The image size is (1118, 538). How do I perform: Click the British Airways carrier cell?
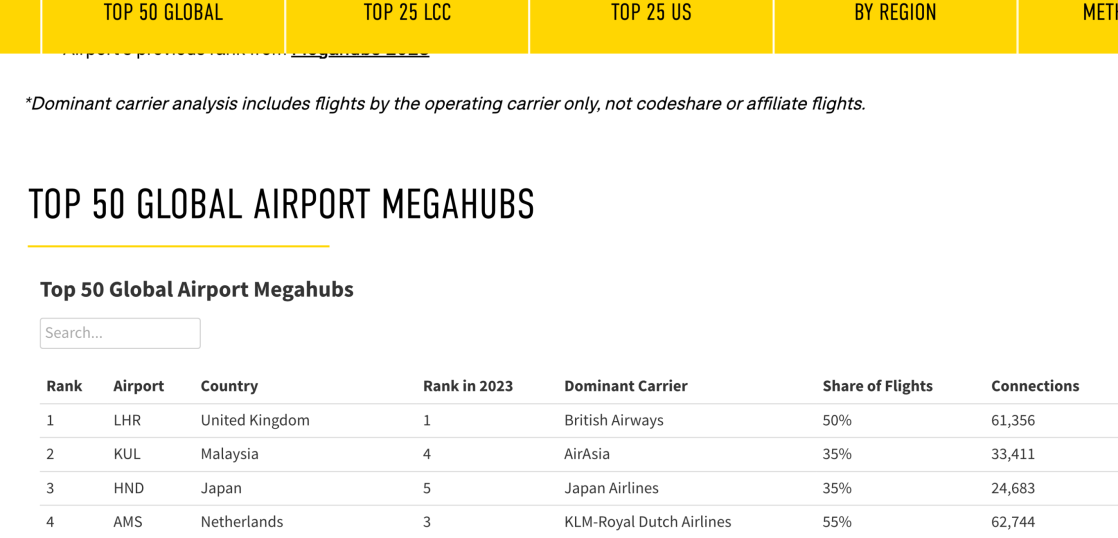click(614, 420)
